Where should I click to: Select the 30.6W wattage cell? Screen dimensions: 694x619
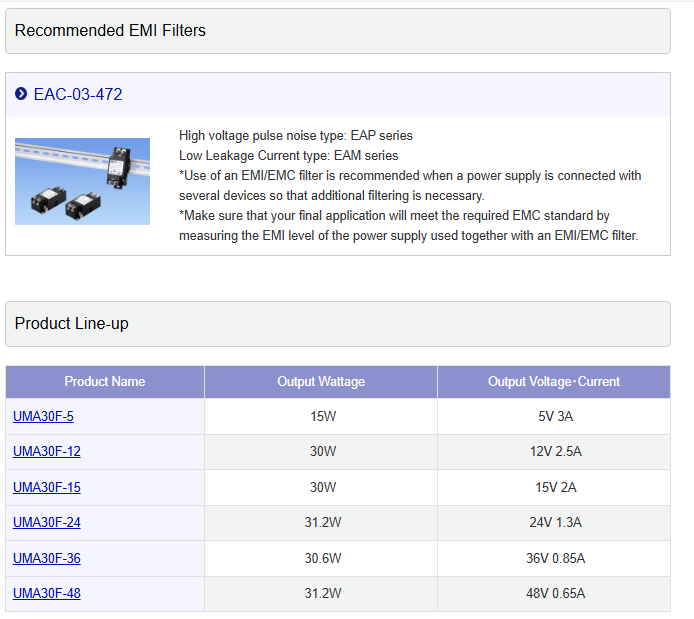coord(322,558)
